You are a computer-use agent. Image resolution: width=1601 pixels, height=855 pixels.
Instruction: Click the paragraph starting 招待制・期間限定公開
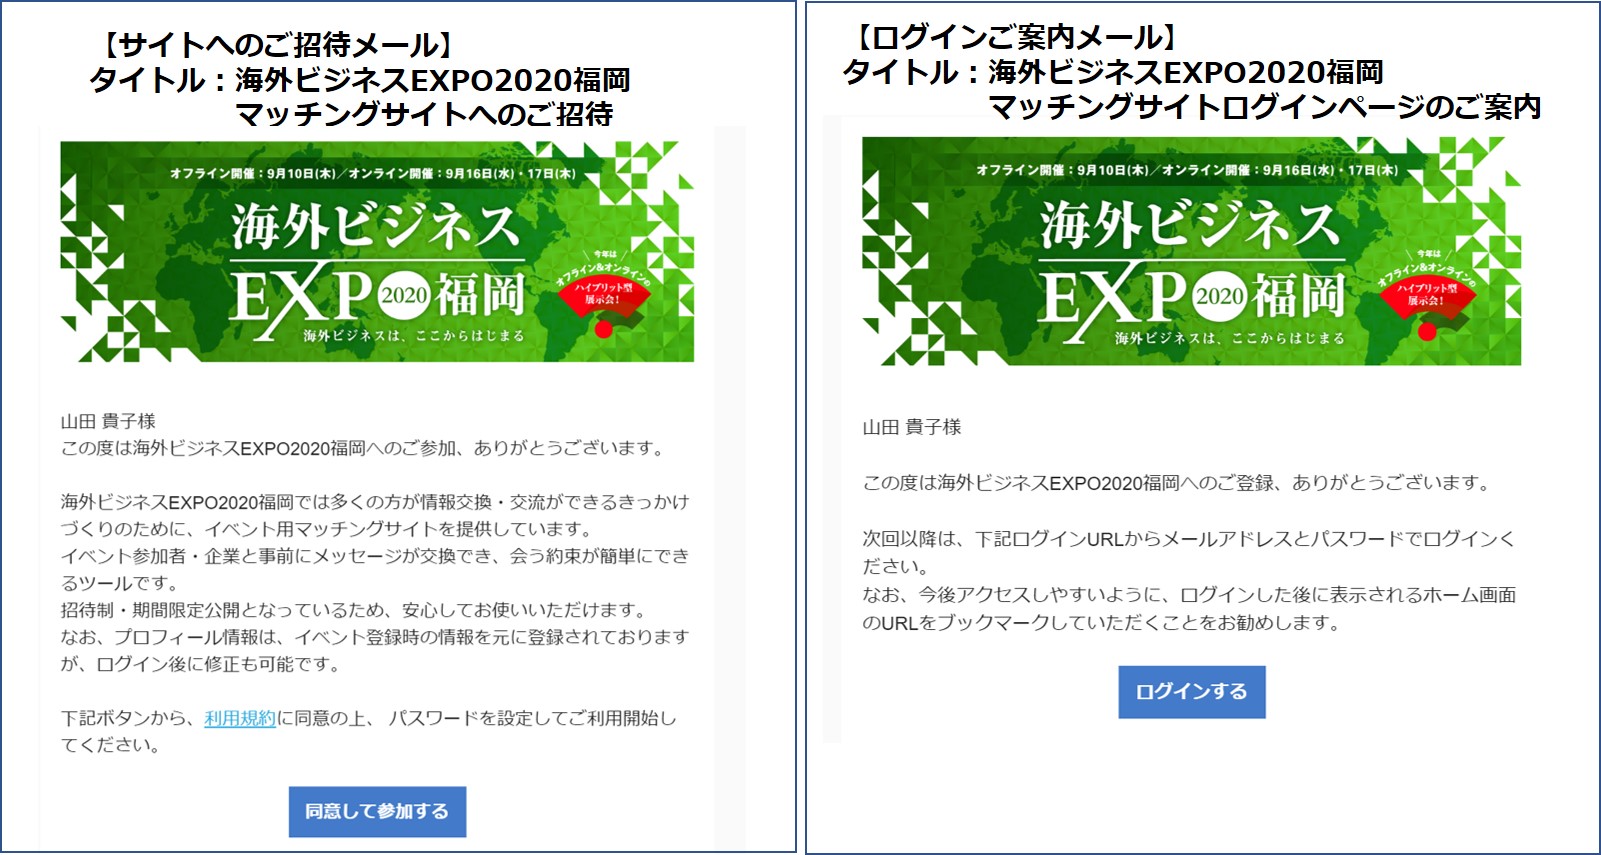tap(353, 610)
